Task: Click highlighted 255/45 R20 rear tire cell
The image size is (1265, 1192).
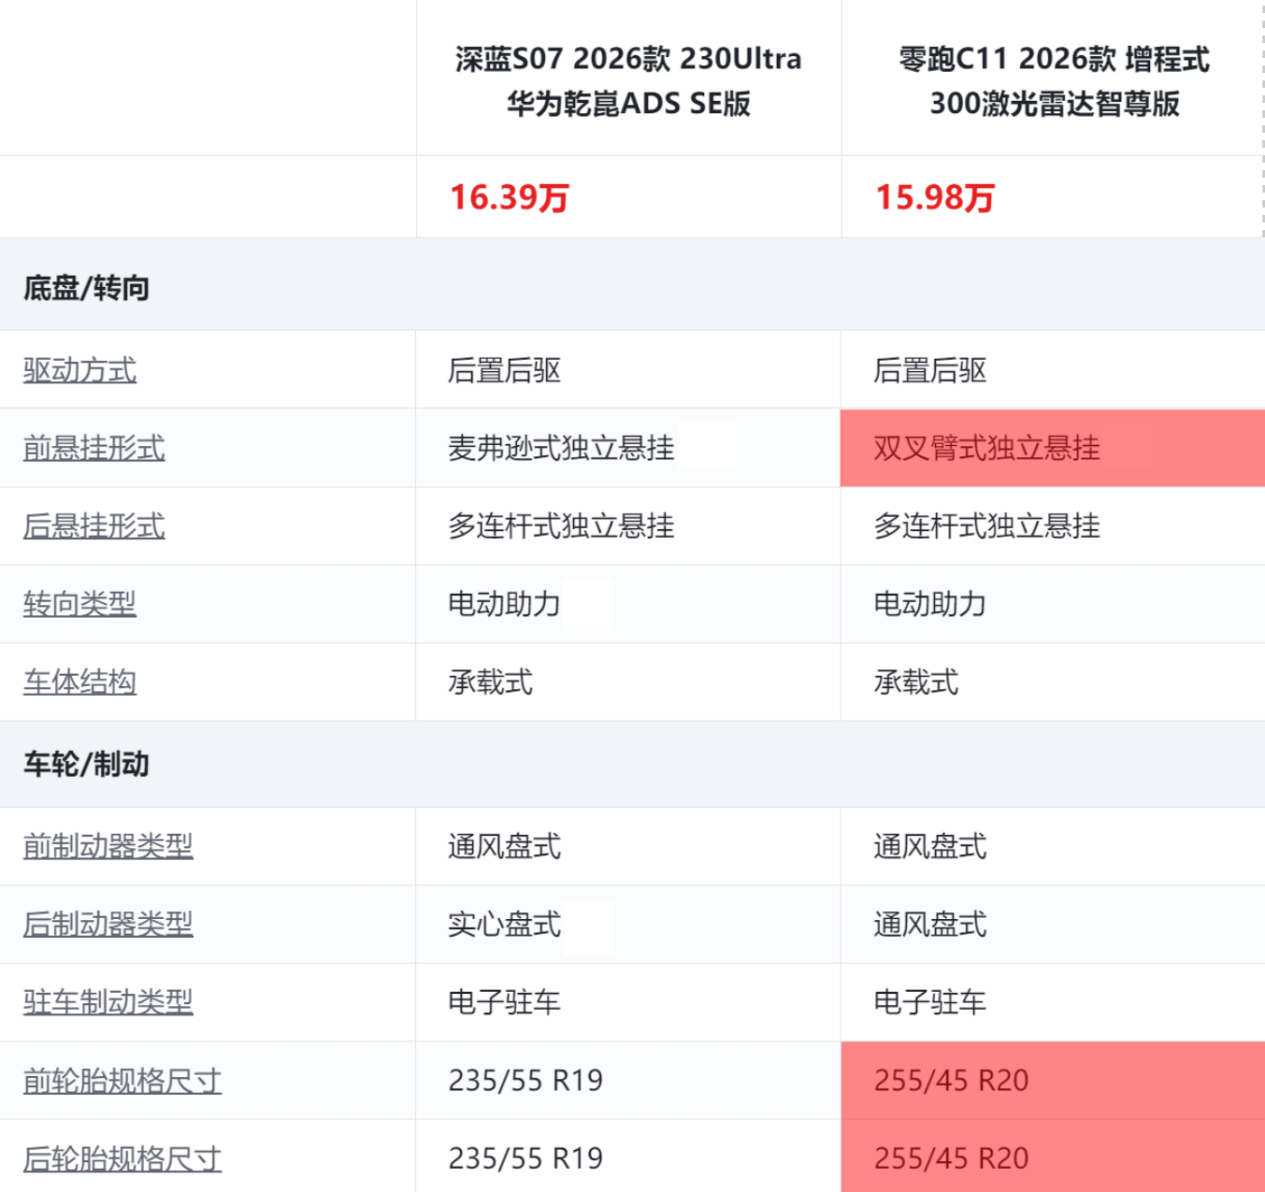Action: 951,1159
